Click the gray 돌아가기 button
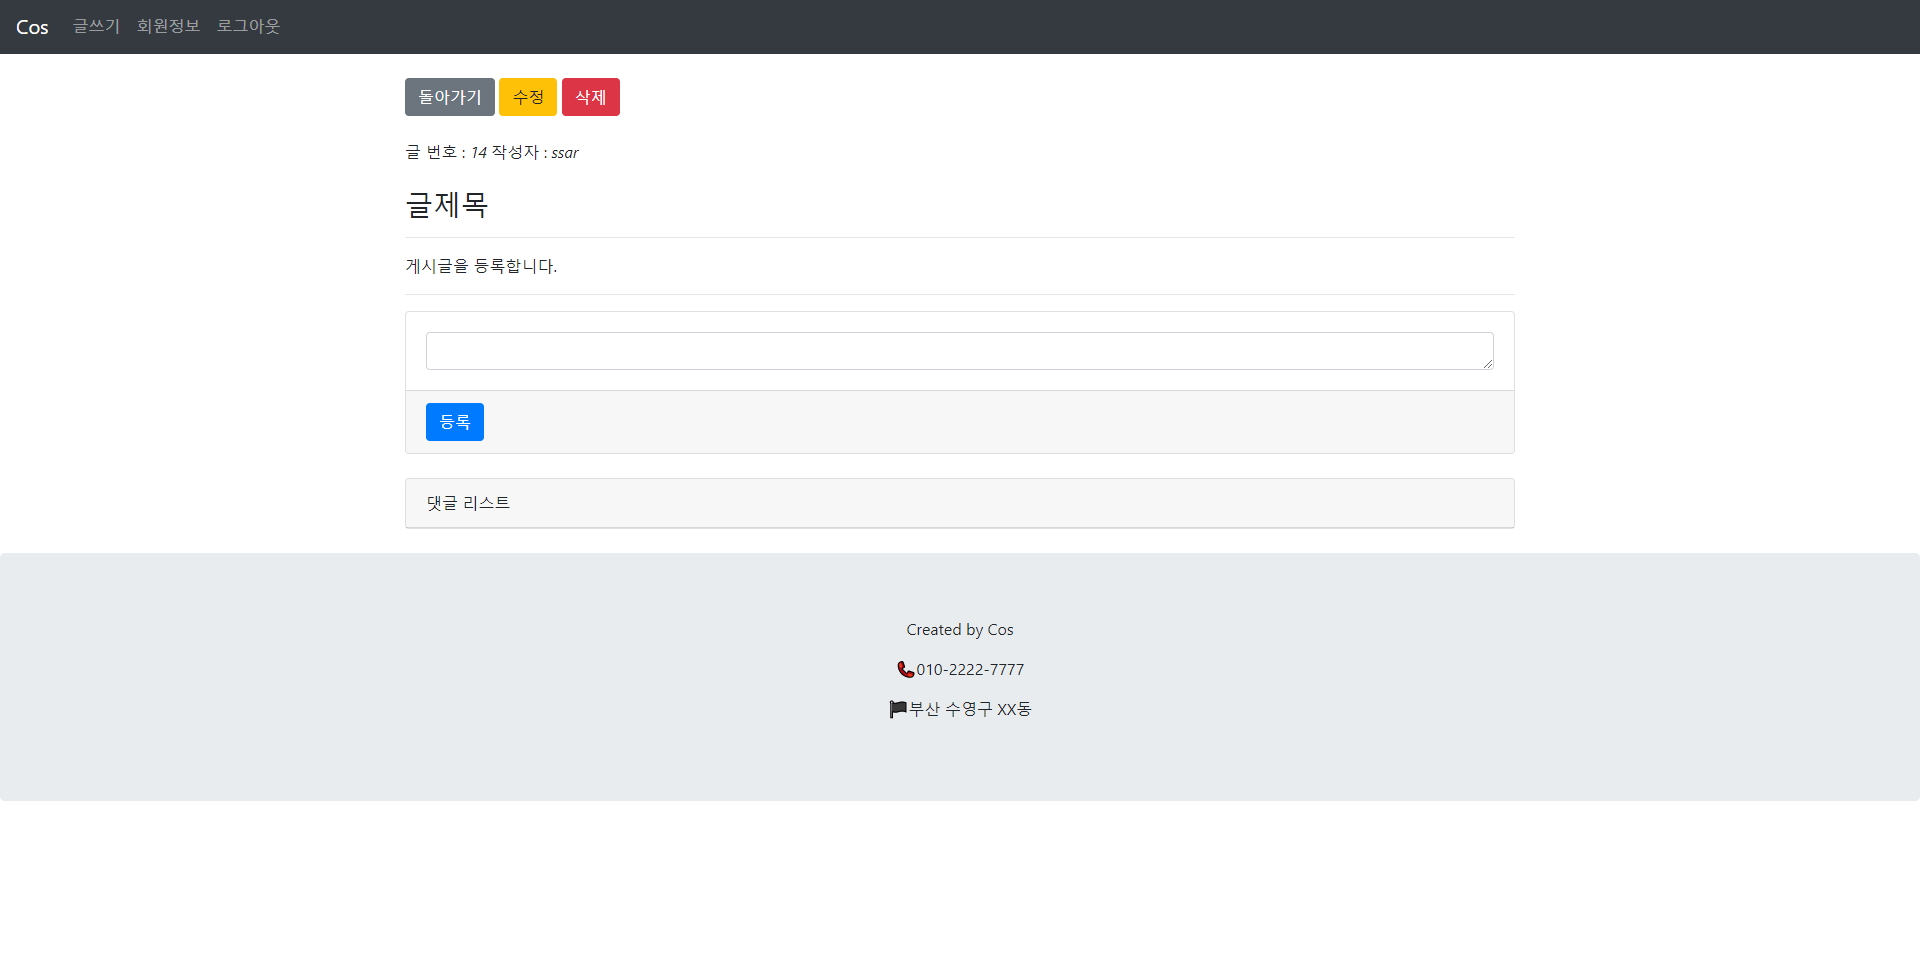Viewport: 1920px width, 966px height. (x=450, y=97)
